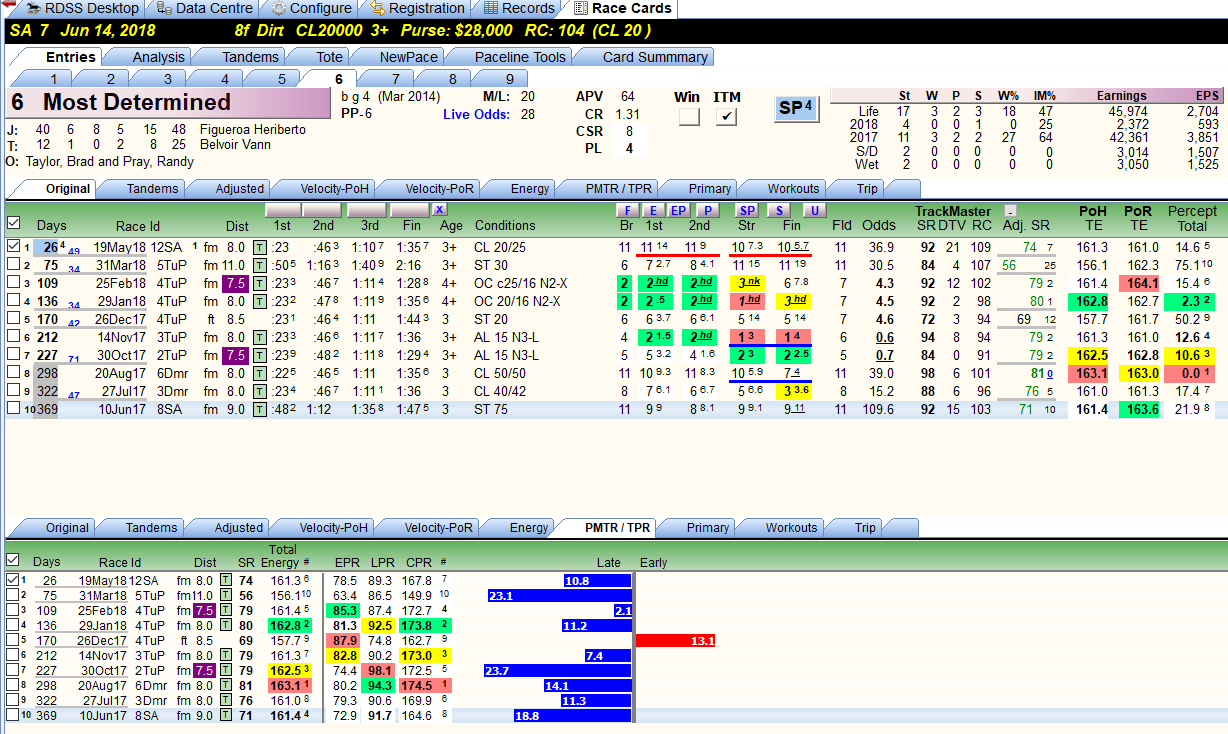1228x734 pixels.
Task: Click the blank button above 1st column
Action: pyautogui.click(x=282, y=209)
